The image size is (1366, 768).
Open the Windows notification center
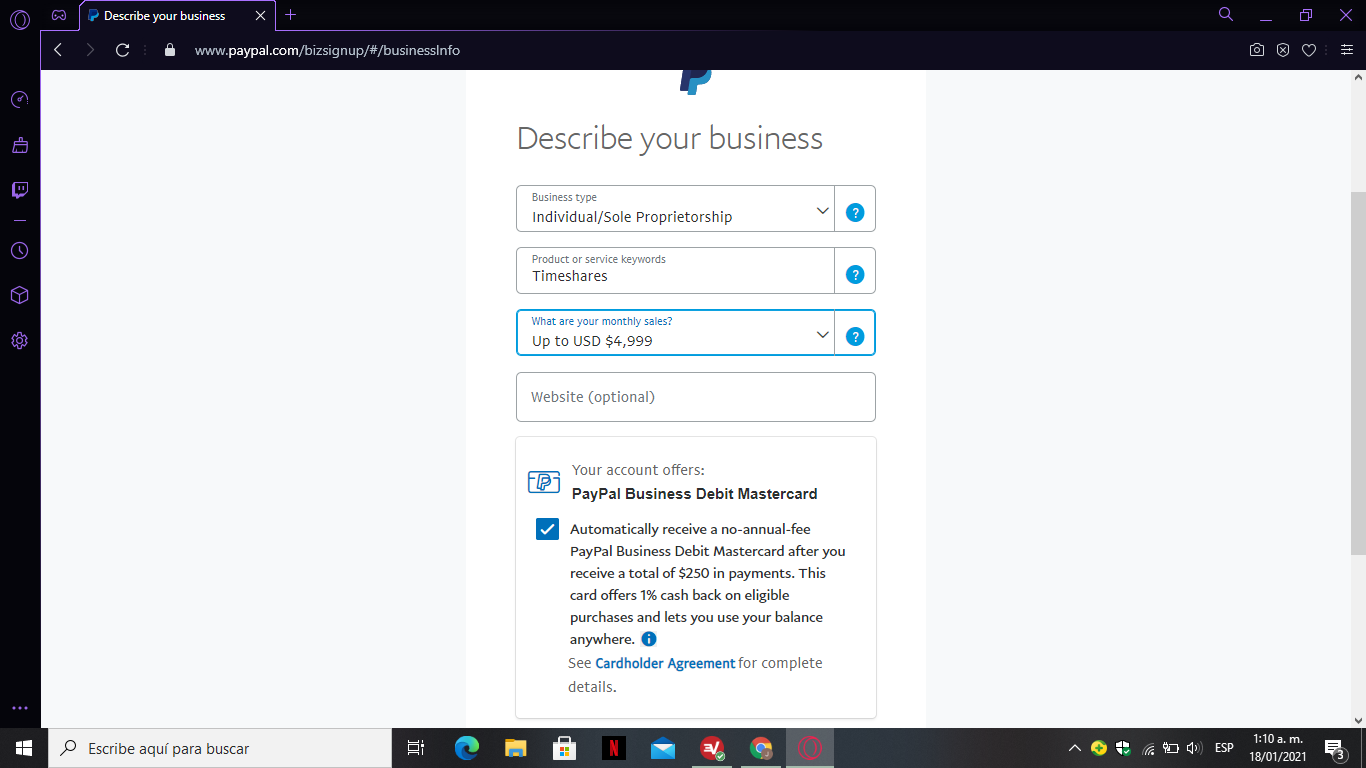point(1333,748)
